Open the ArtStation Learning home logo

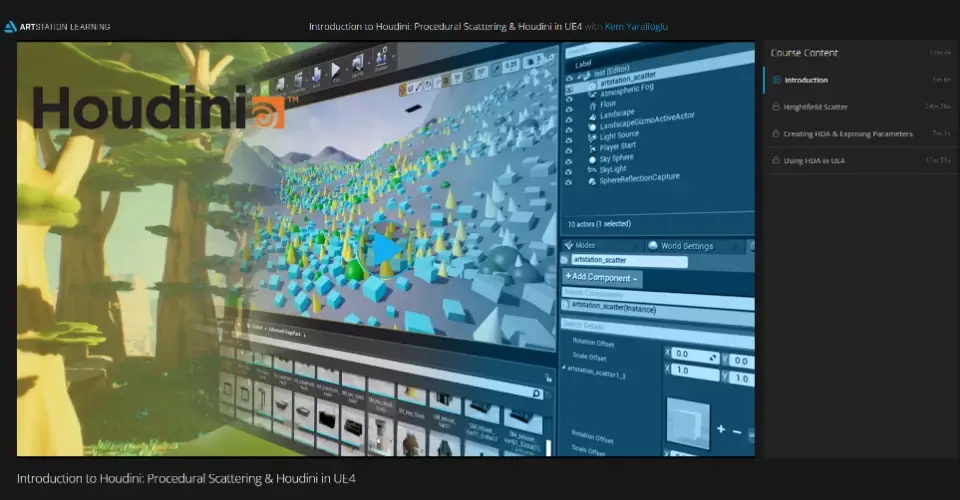tap(58, 27)
